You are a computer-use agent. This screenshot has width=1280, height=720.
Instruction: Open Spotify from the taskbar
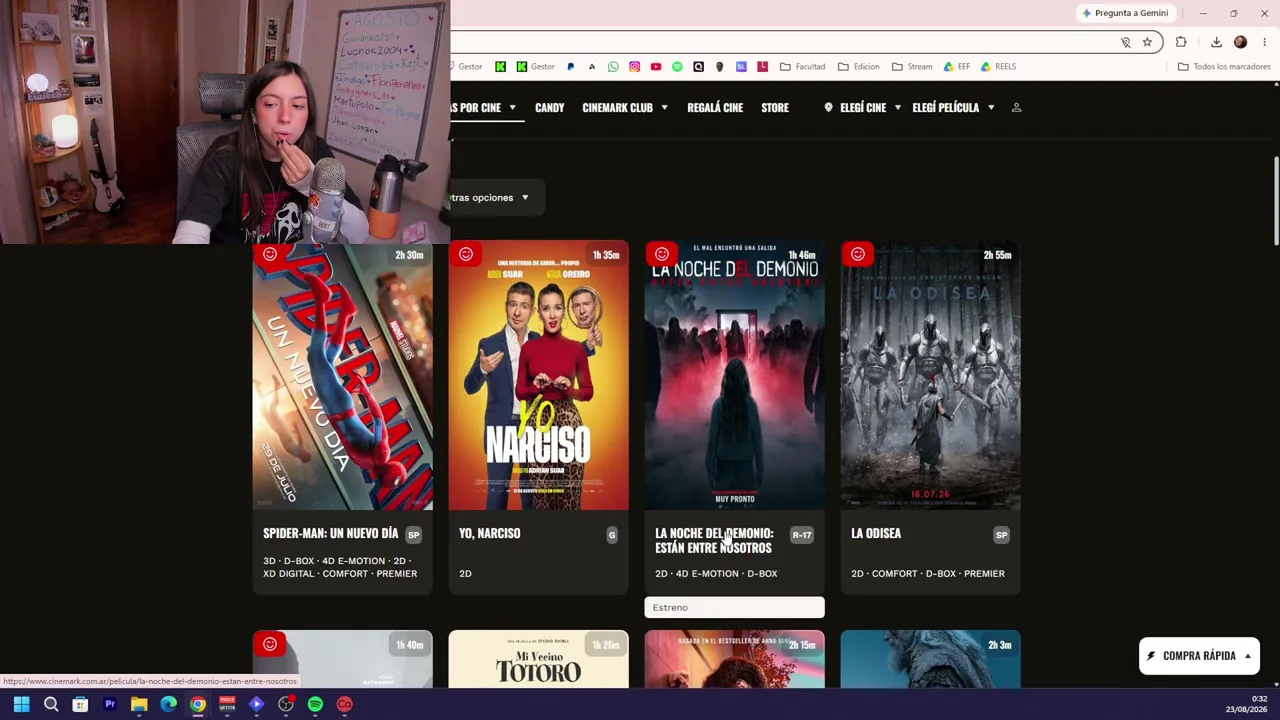315,704
